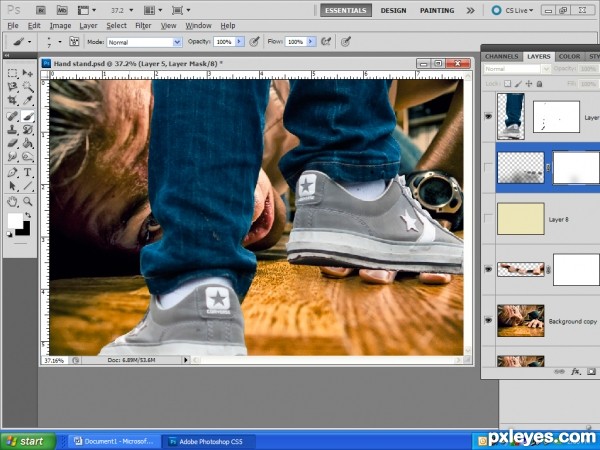The height and width of the screenshot is (450, 600).
Task: Select the Eyedropper tool
Action: tap(28, 101)
